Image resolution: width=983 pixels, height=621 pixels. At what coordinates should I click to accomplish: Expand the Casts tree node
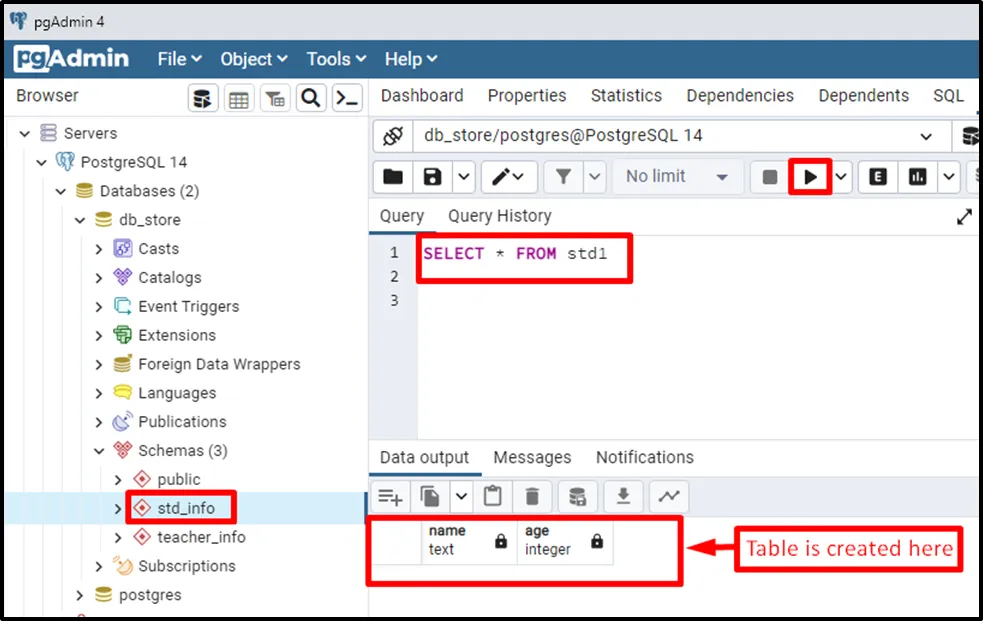point(99,249)
